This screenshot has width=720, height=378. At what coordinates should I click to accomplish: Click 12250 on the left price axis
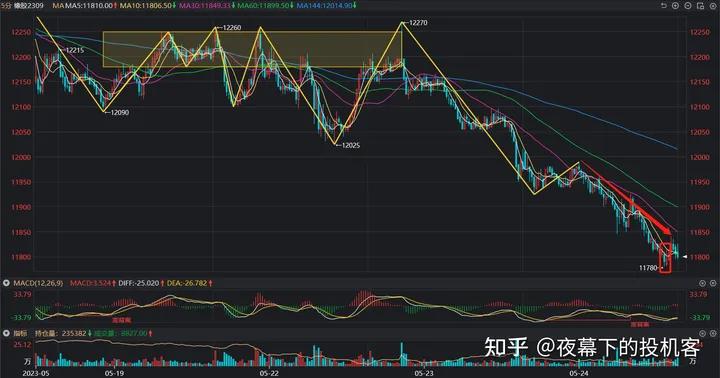[21, 33]
